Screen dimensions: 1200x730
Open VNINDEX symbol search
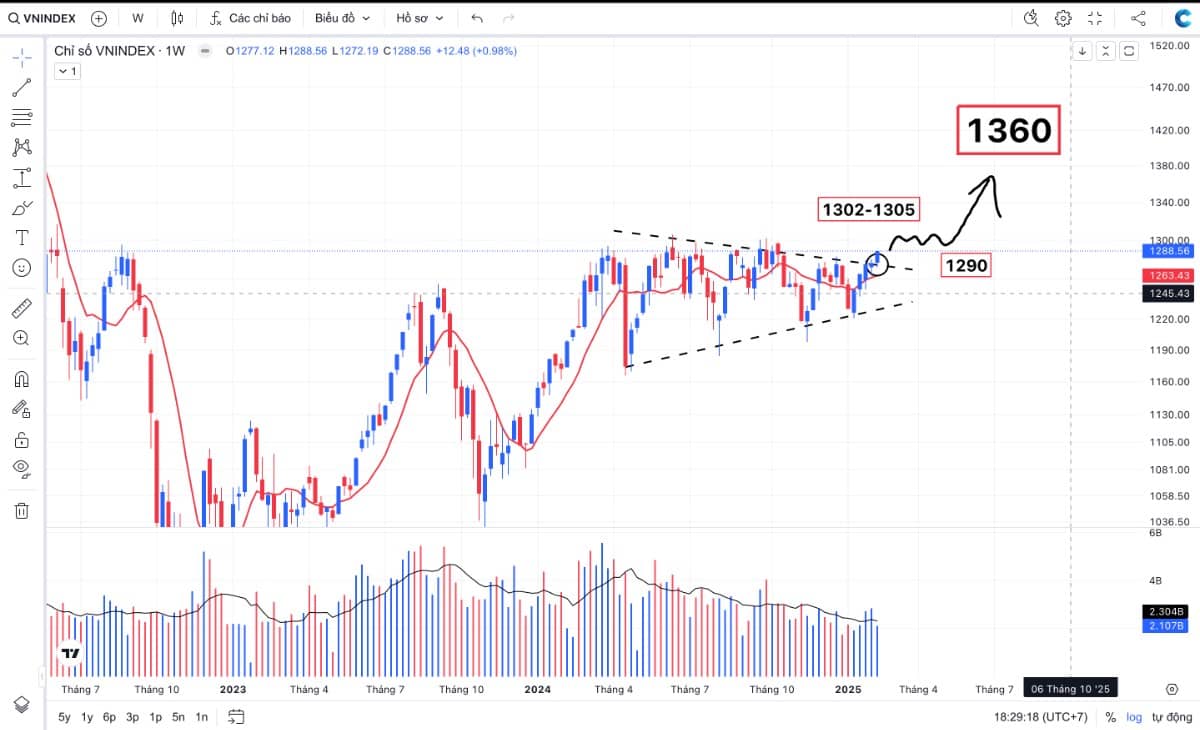pyautogui.click(x=41, y=18)
